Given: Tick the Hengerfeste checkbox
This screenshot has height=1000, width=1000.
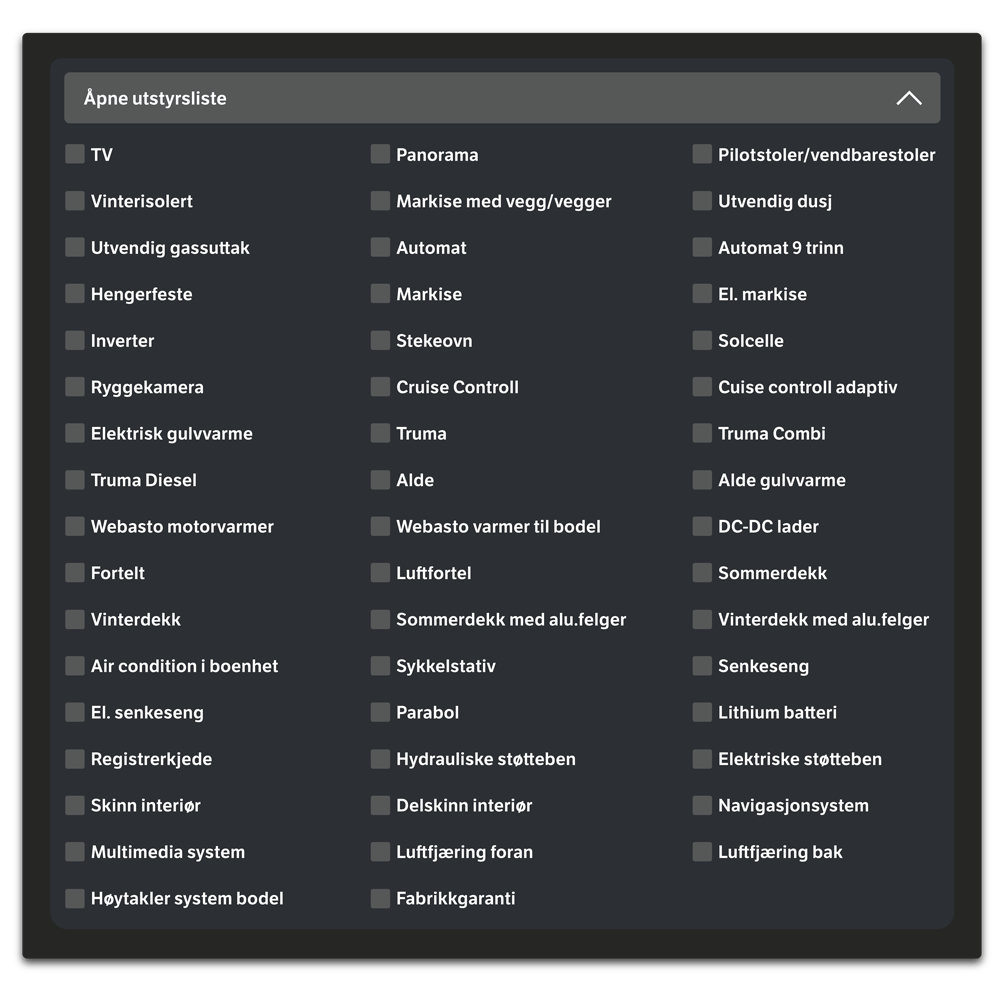Looking at the screenshot, I should tap(75, 293).
